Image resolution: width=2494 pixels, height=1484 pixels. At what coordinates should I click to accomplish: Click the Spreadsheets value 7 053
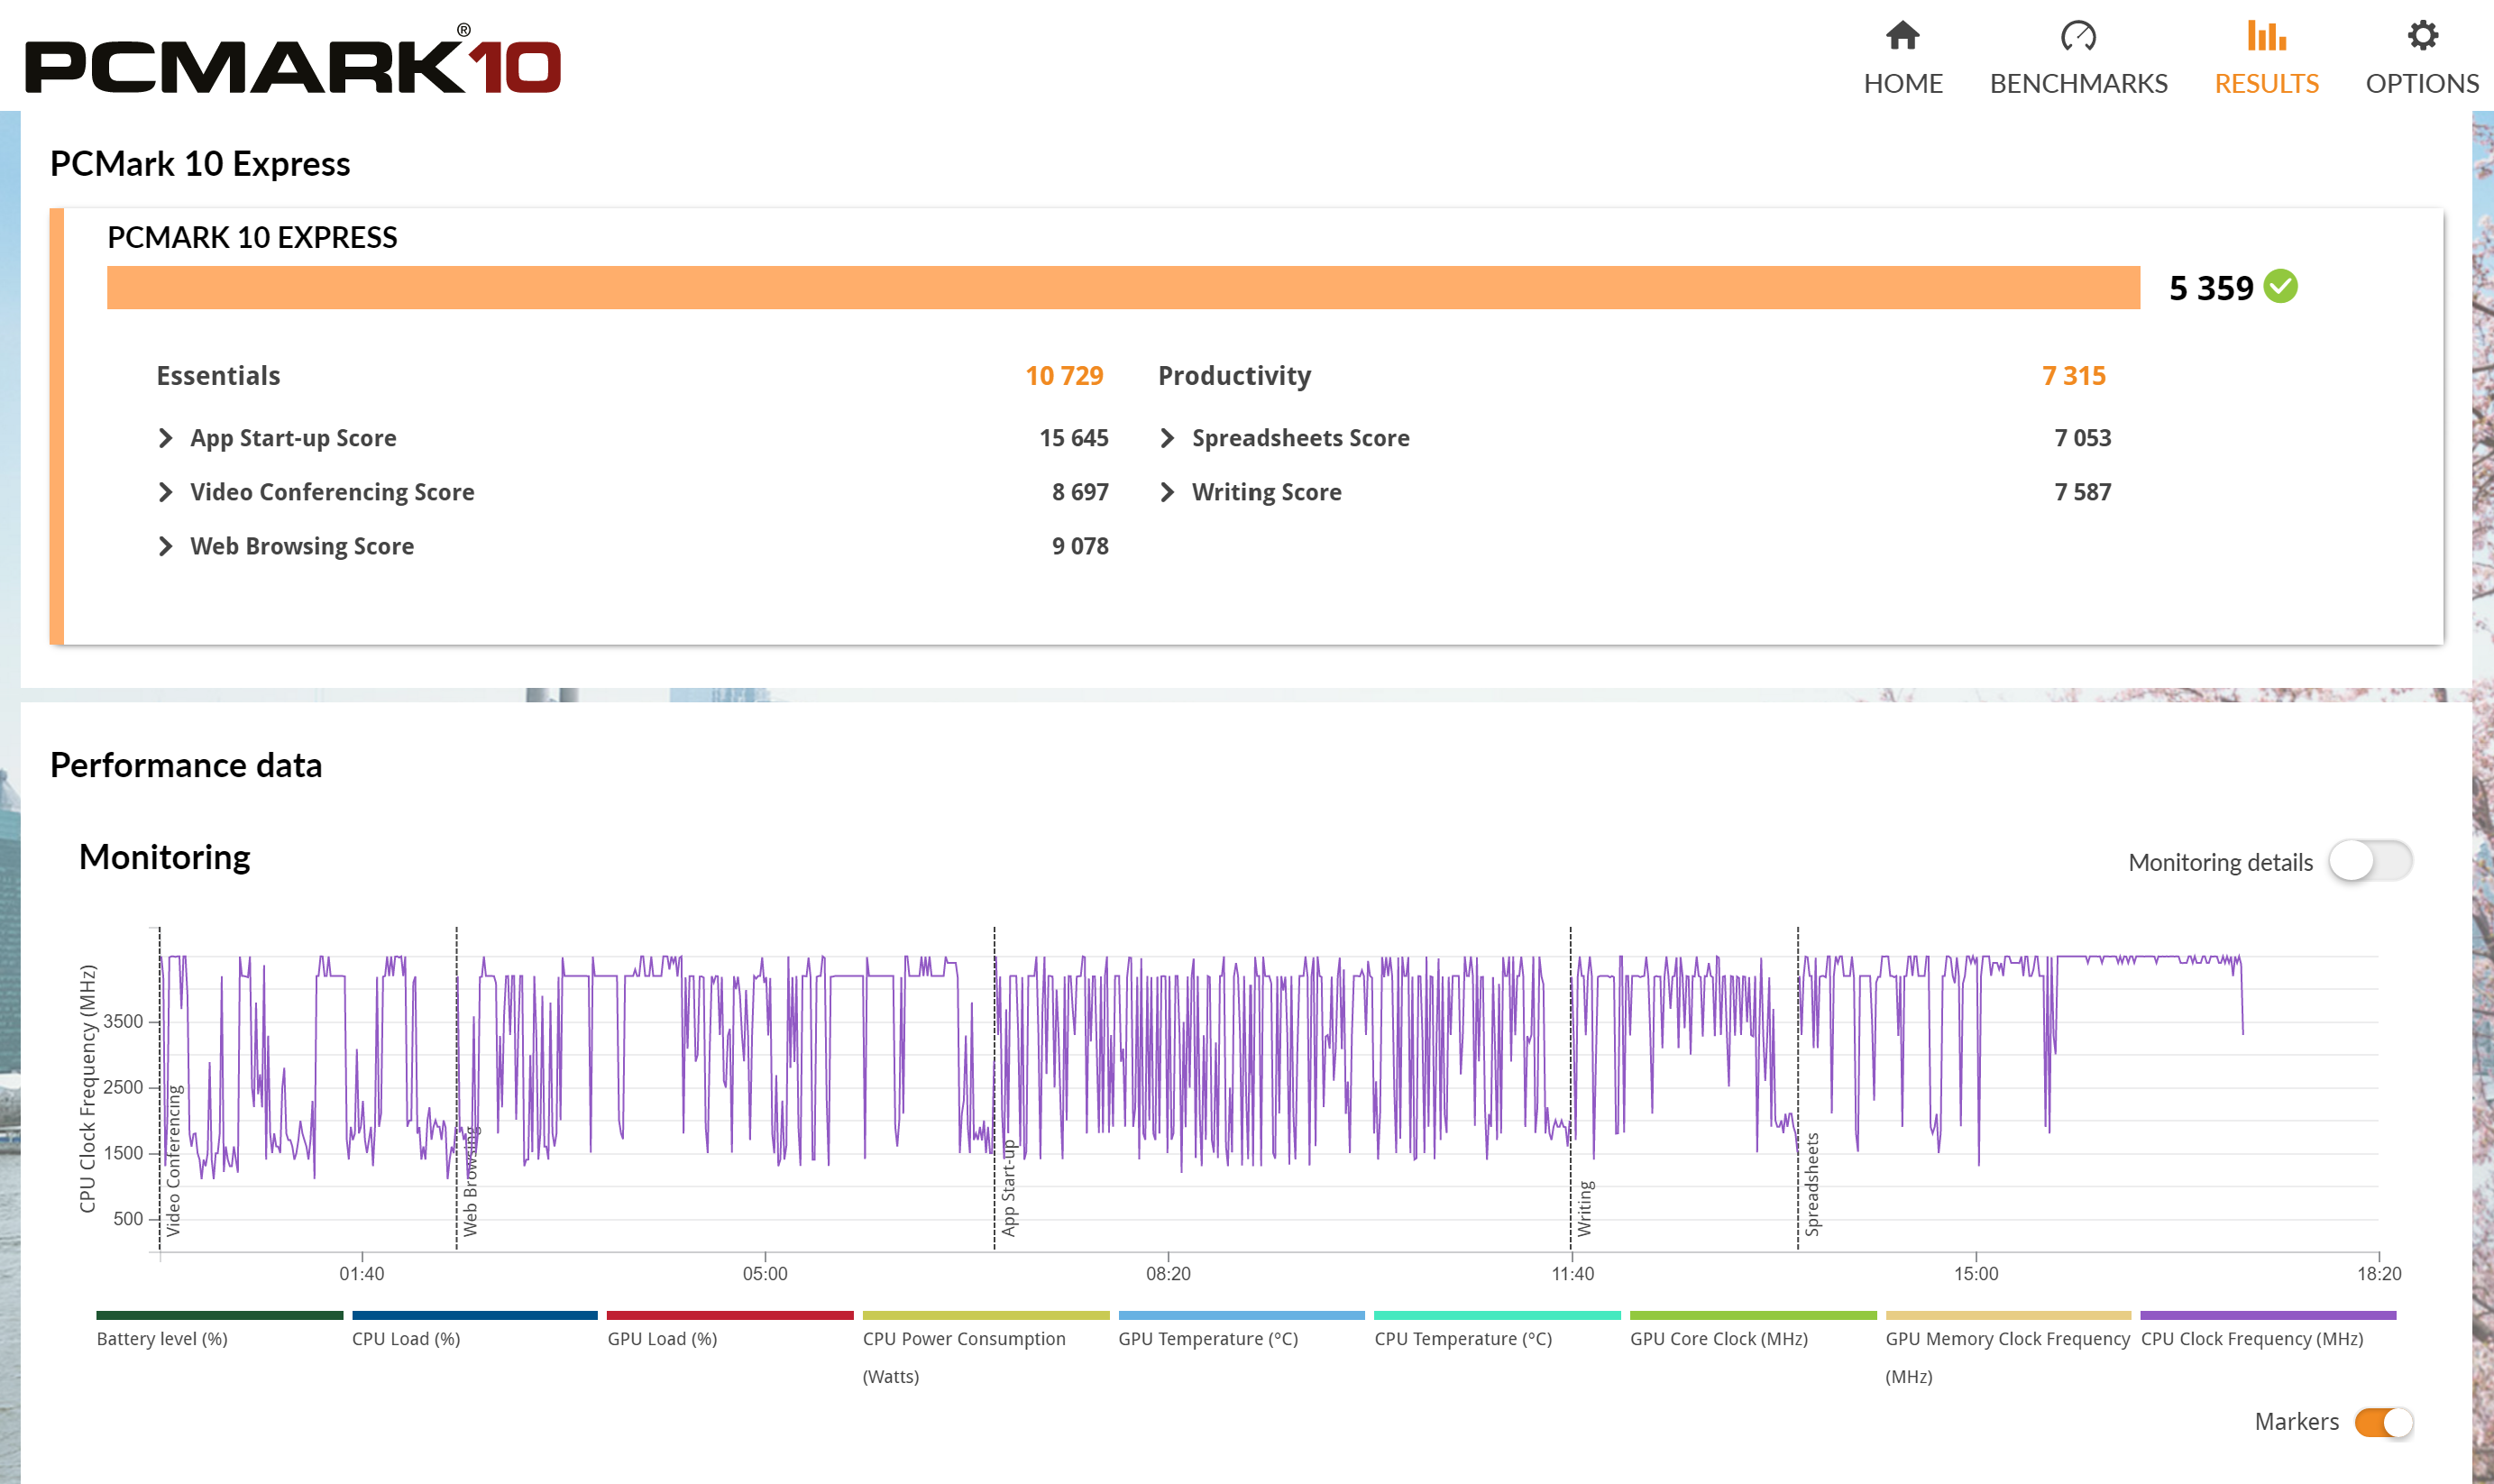(x=2083, y=438)
